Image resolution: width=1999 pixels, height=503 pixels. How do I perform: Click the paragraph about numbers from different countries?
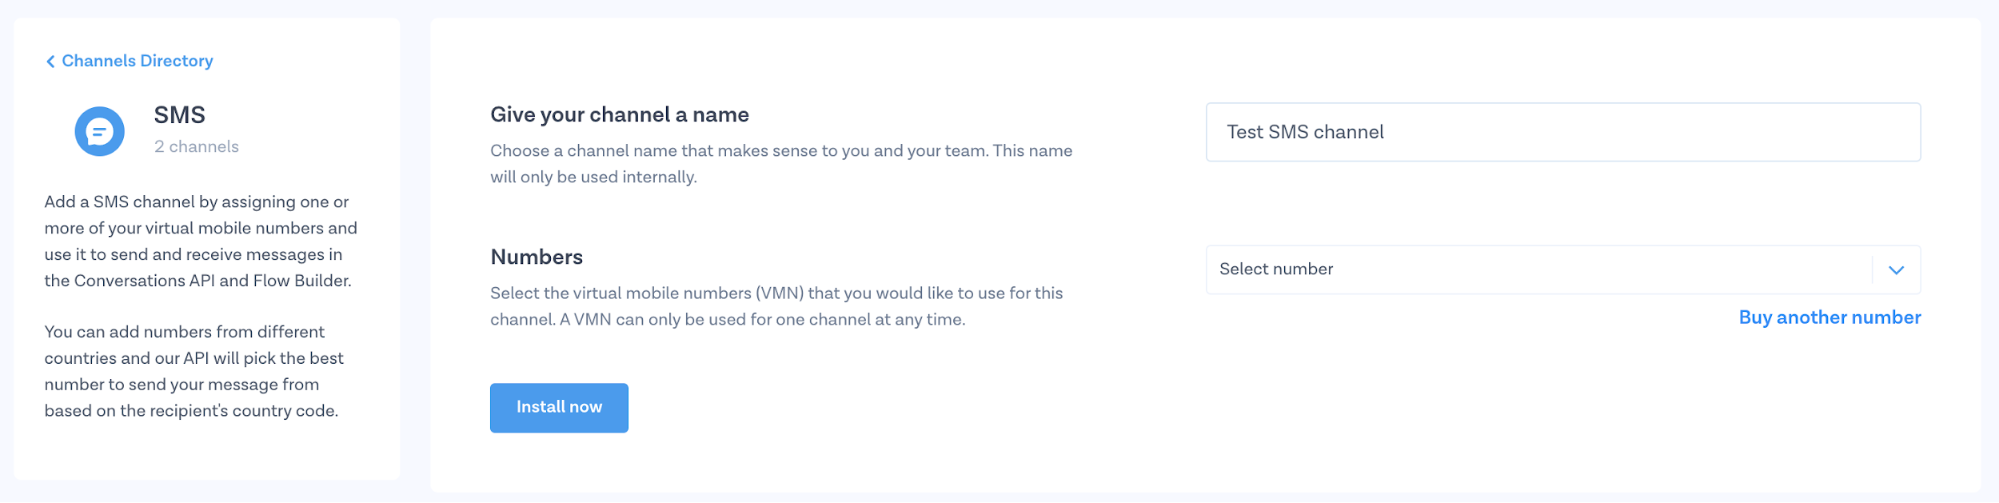(194, 371)
